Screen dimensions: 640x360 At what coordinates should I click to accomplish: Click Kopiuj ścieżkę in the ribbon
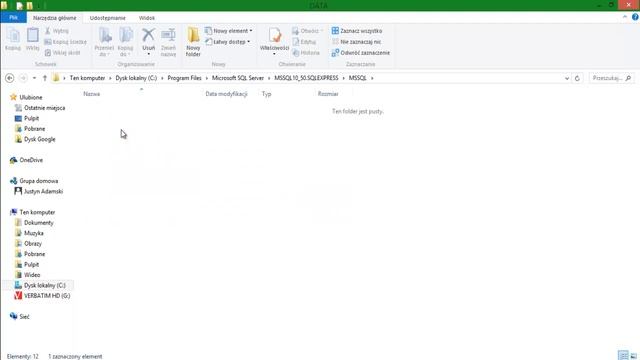[x=65, y=42]
